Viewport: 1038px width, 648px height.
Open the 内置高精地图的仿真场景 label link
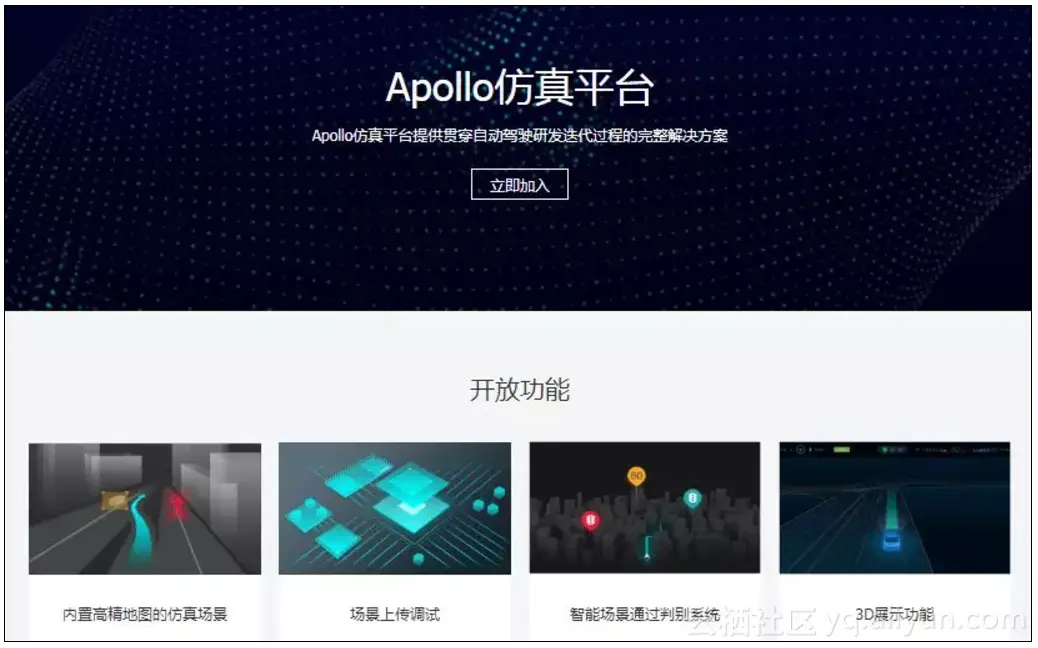145,615
